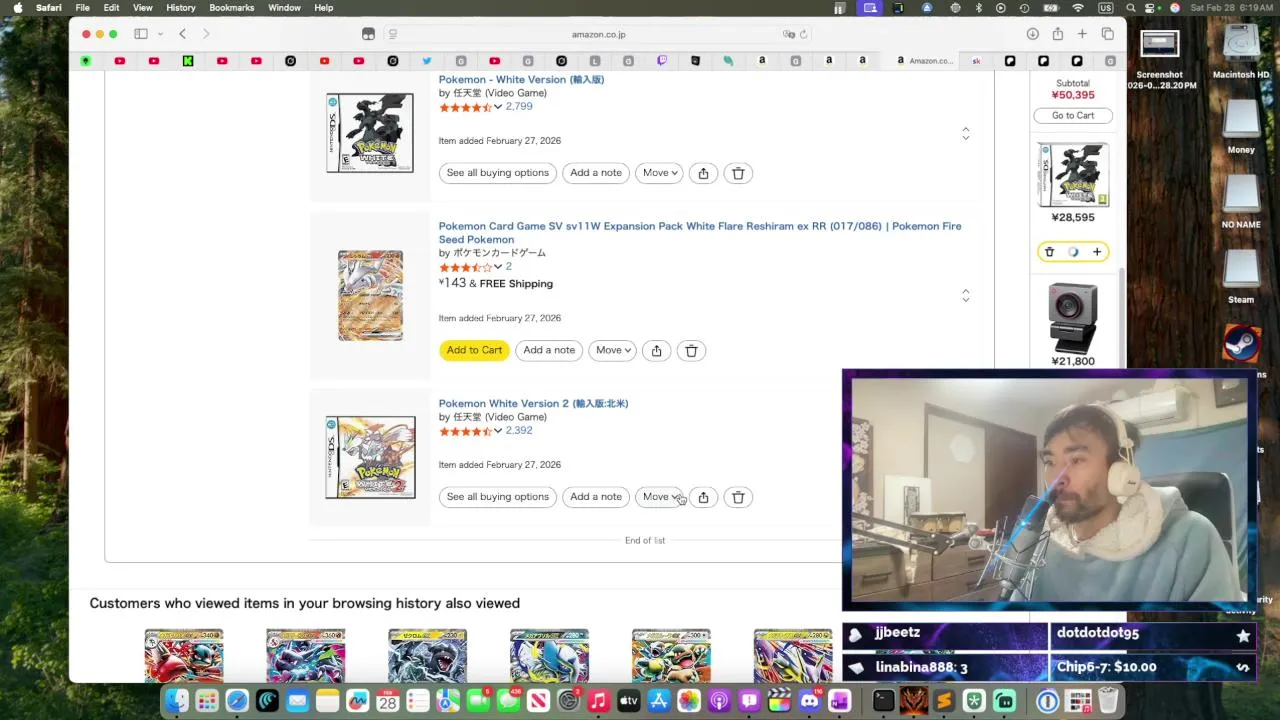Share the Reshiram ex card item
This screenshot has width=1280, height=720.
coord(656,350)
